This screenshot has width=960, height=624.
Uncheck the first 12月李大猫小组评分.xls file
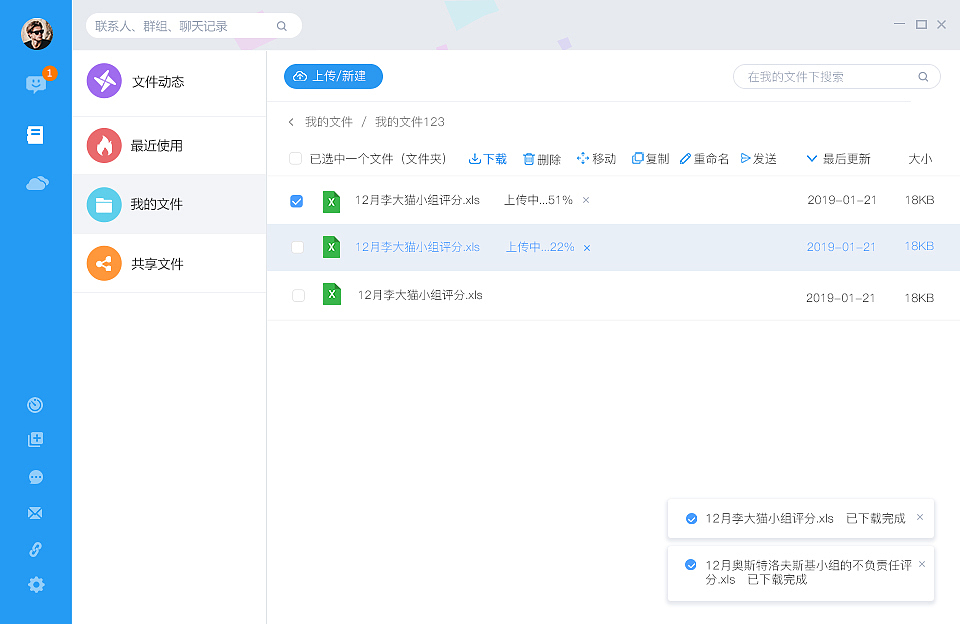pyautogui.click(x=296, y=201)
